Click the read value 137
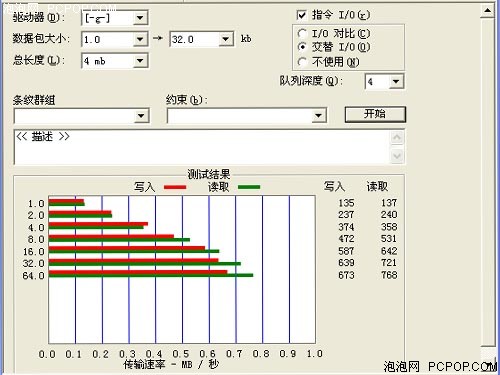 (x=389, y=203)
